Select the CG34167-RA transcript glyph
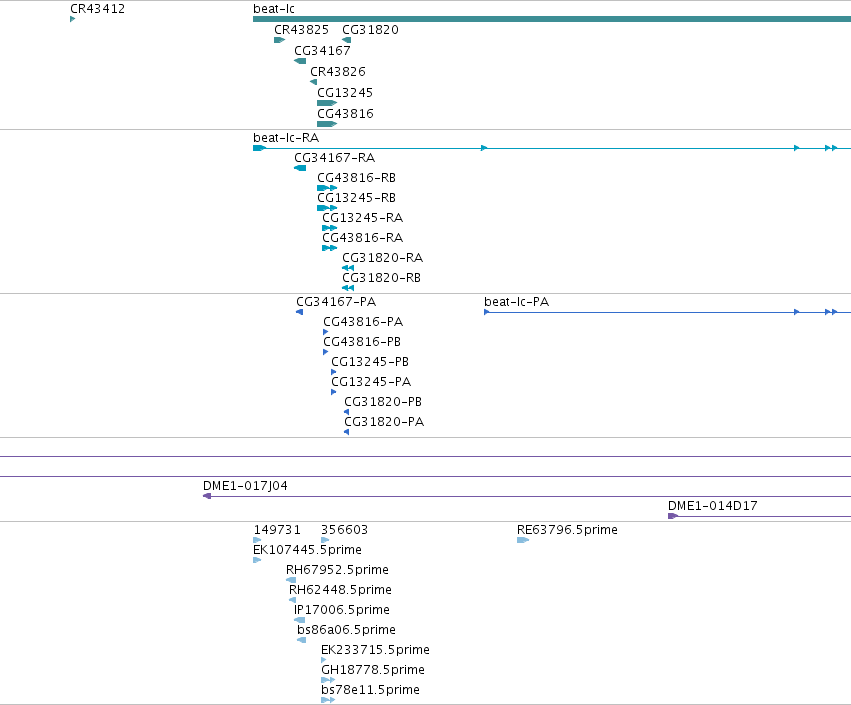 [300, 168]
